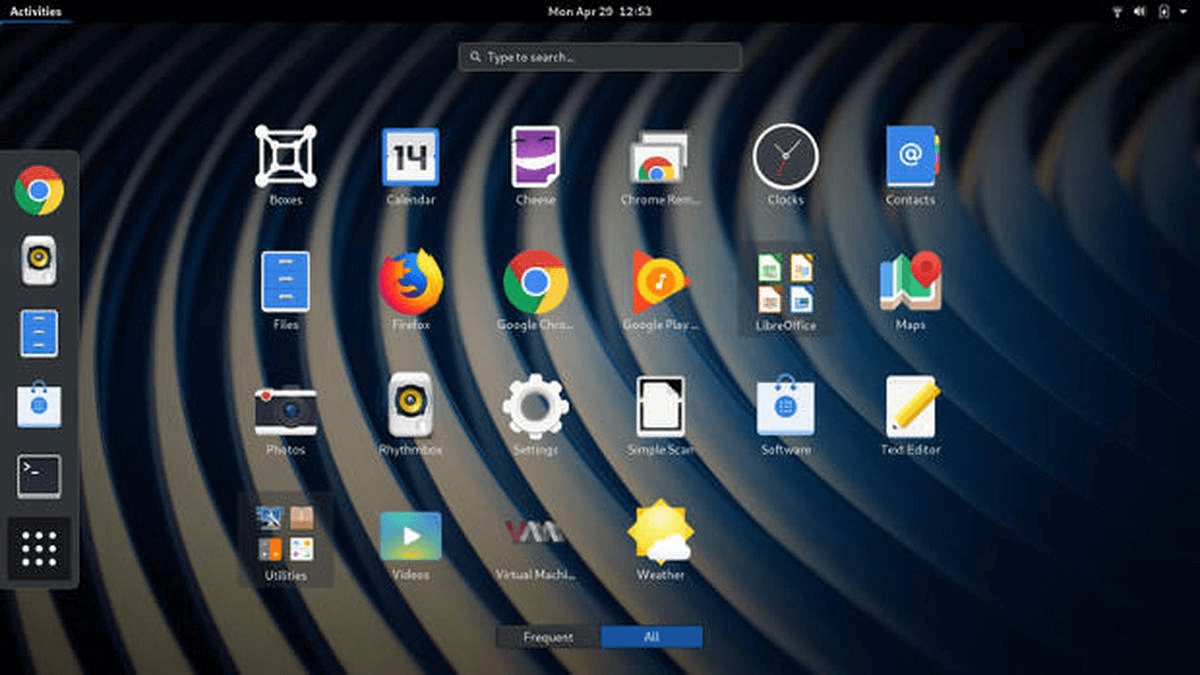The image size is (1200, 675).
Task: Switch to the Frequent apps tab
Action: tap(546, 637)
